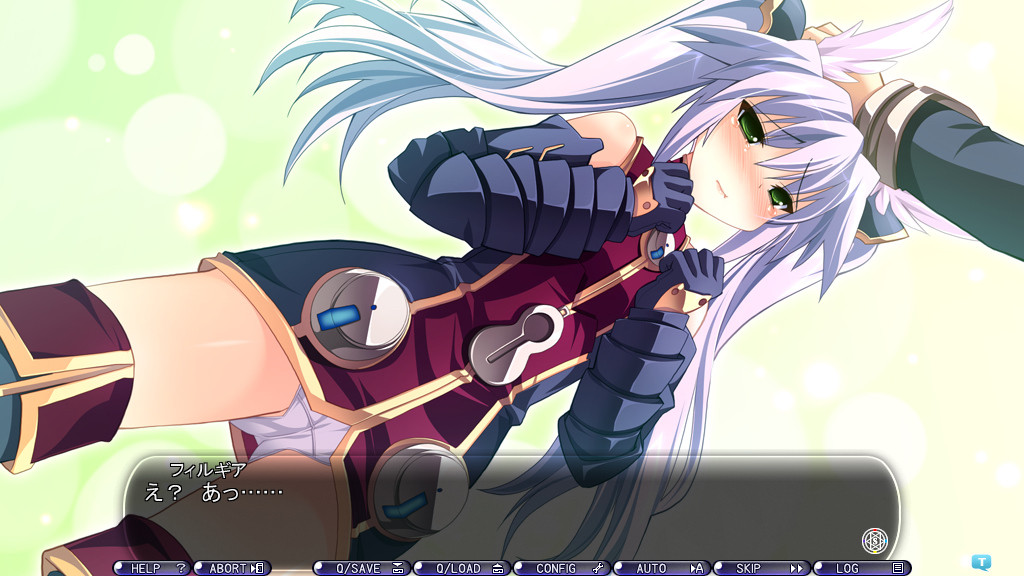Click the quick save disk icon
Viewport: 1024px width, 576px height.
pyautogui.click(x=398, y=568)
